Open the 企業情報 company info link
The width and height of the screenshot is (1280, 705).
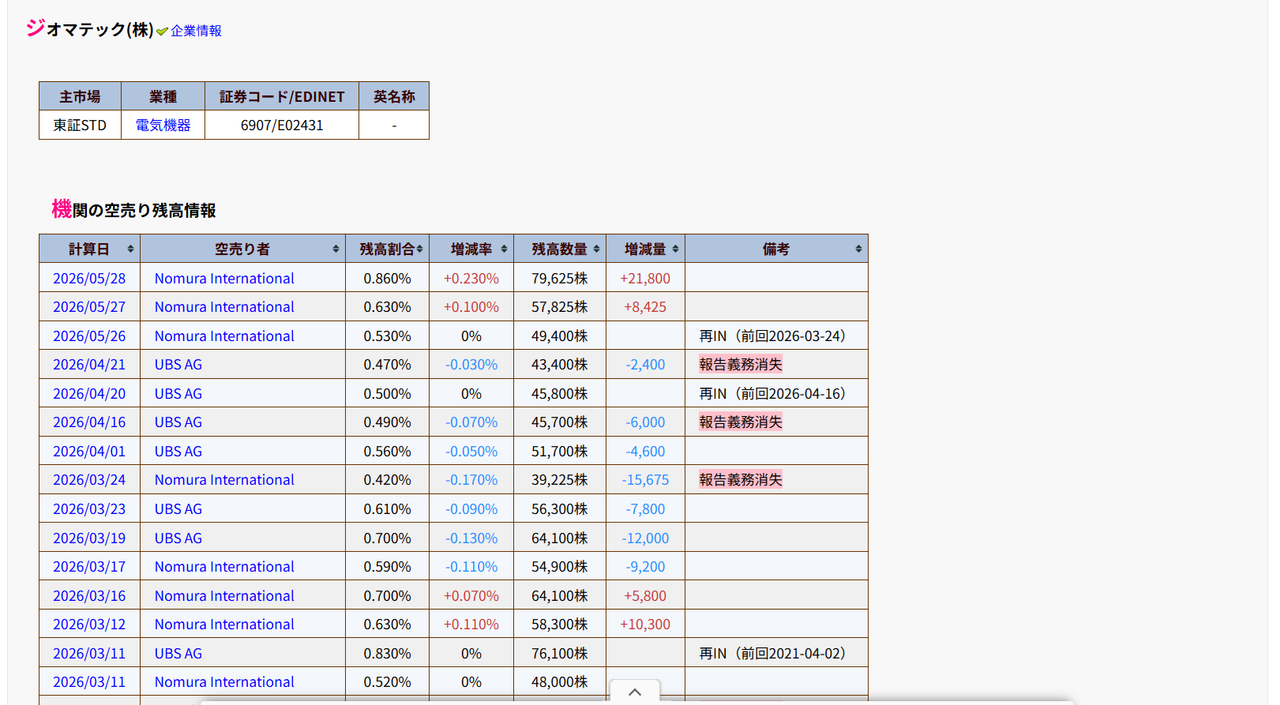coord(196,31)
